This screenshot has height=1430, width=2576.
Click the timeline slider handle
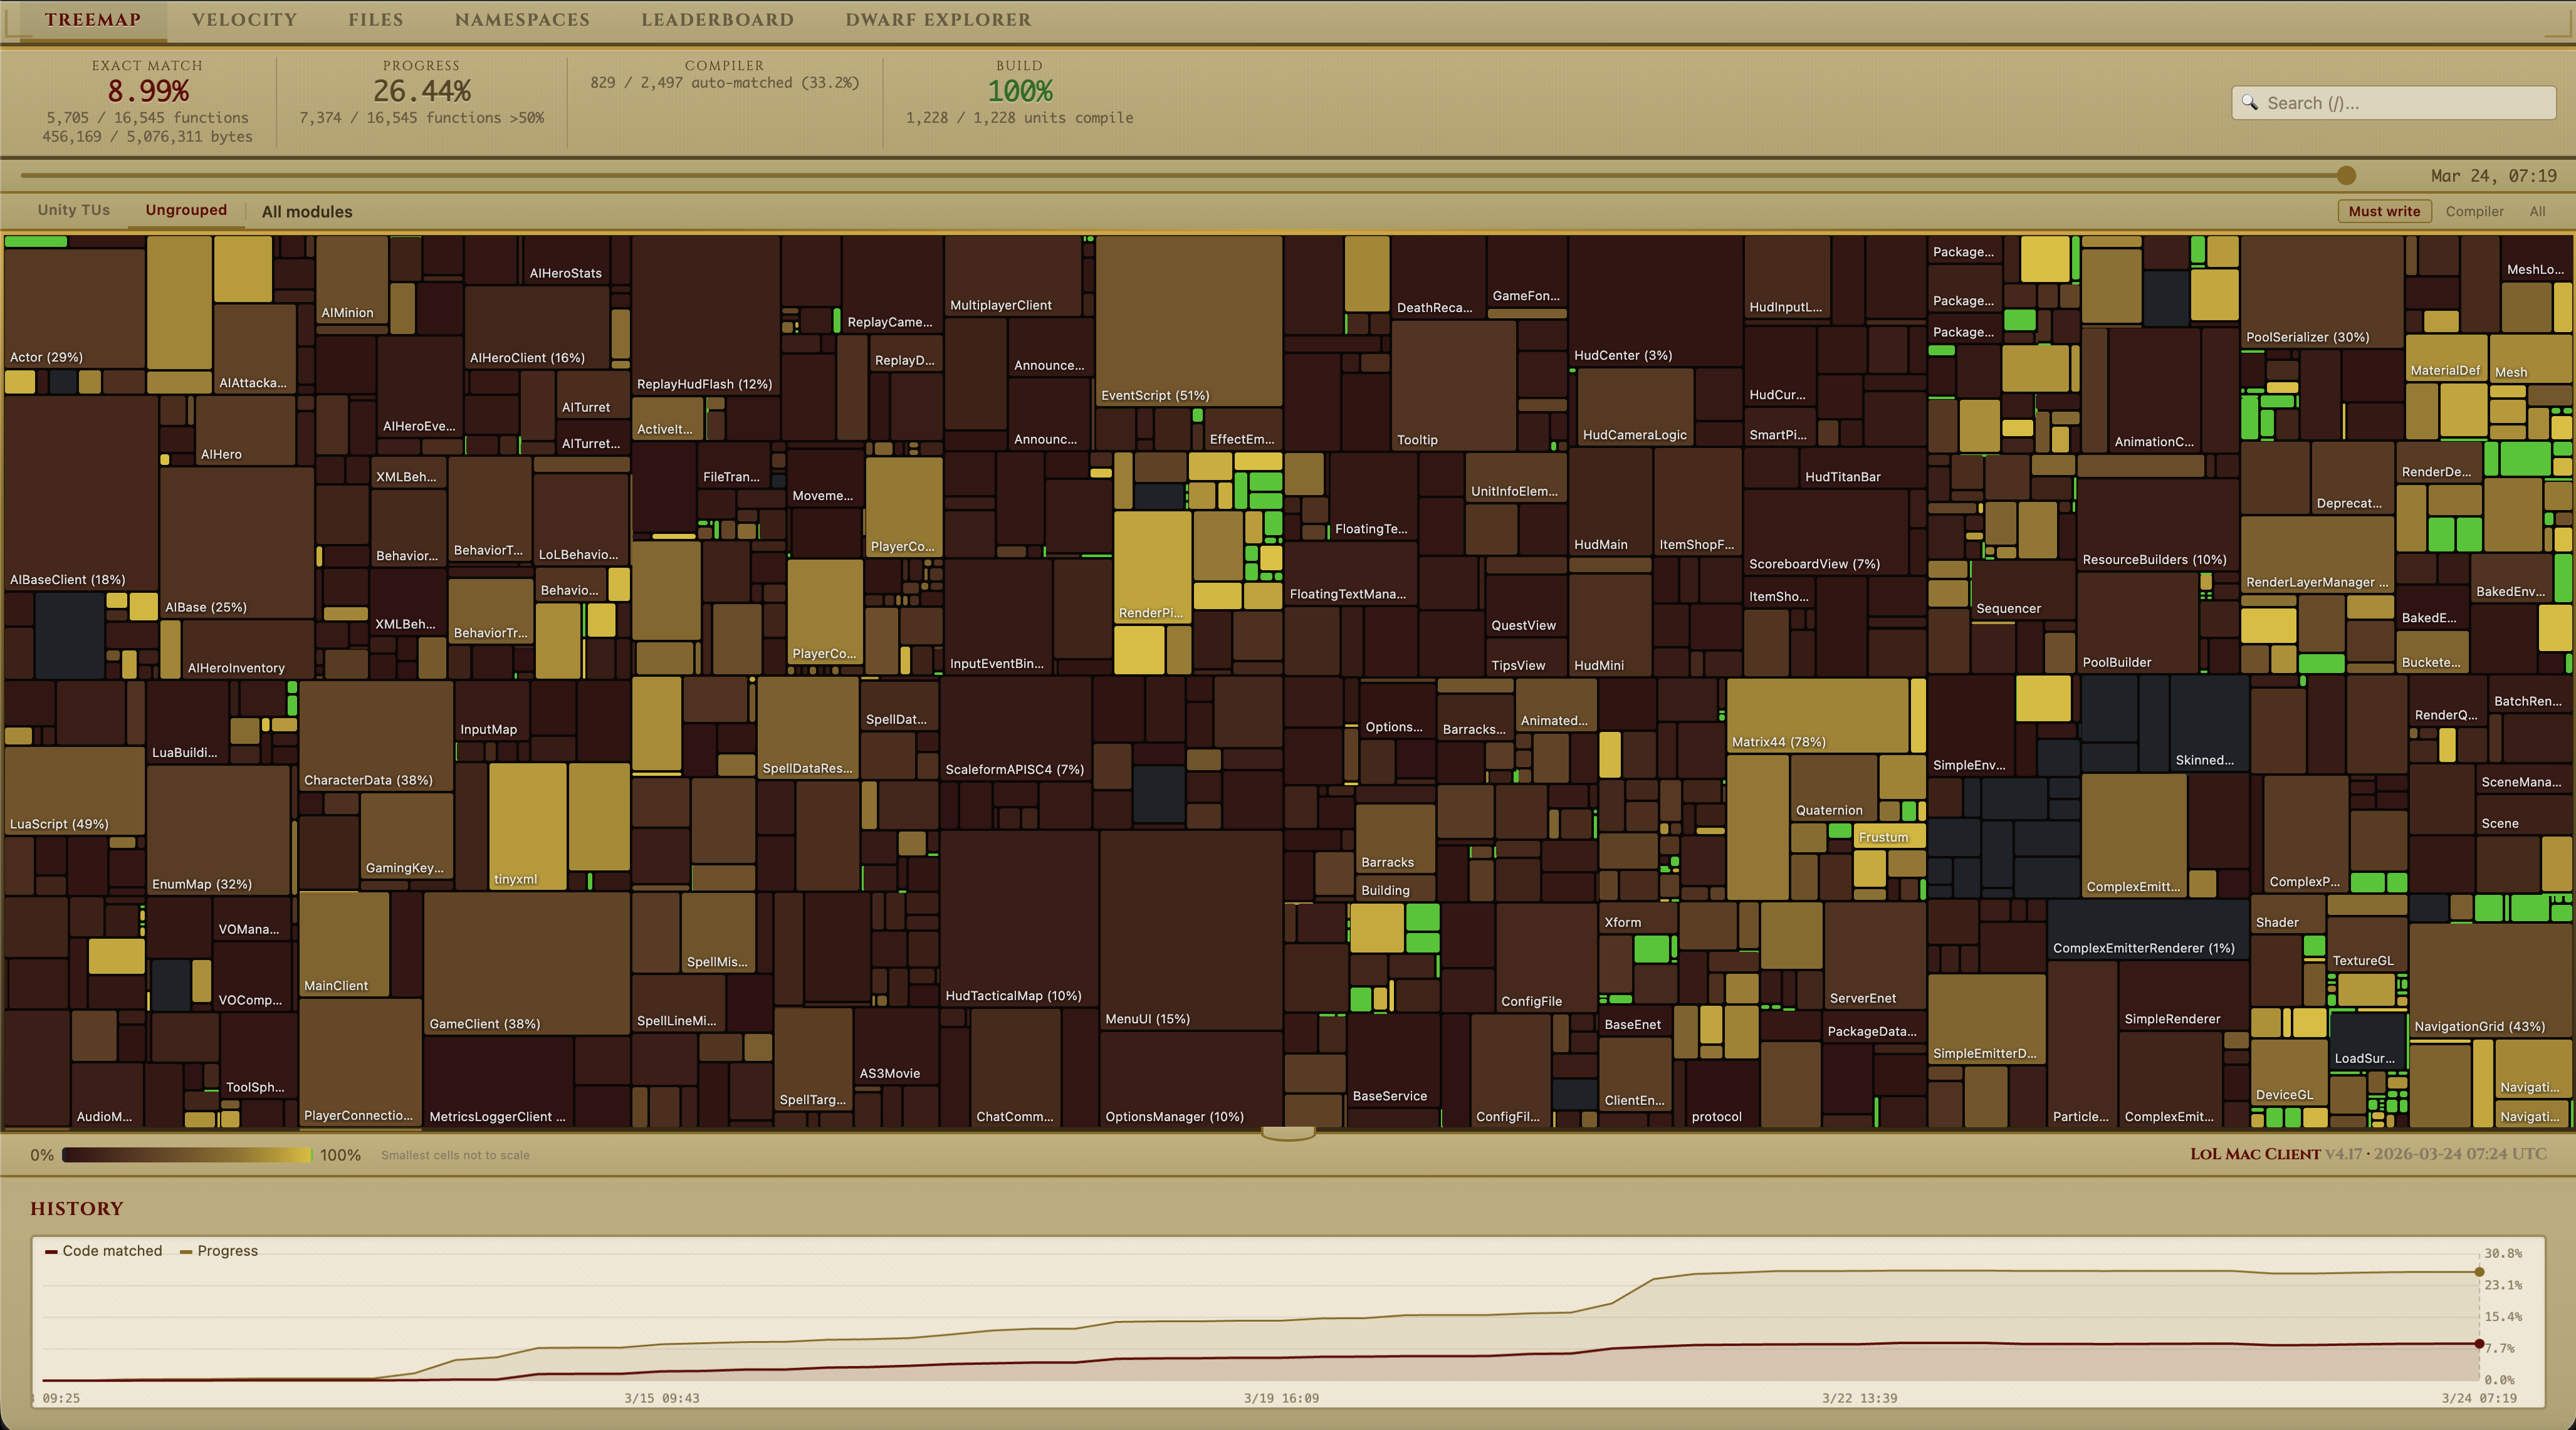tap(2346, 176)
